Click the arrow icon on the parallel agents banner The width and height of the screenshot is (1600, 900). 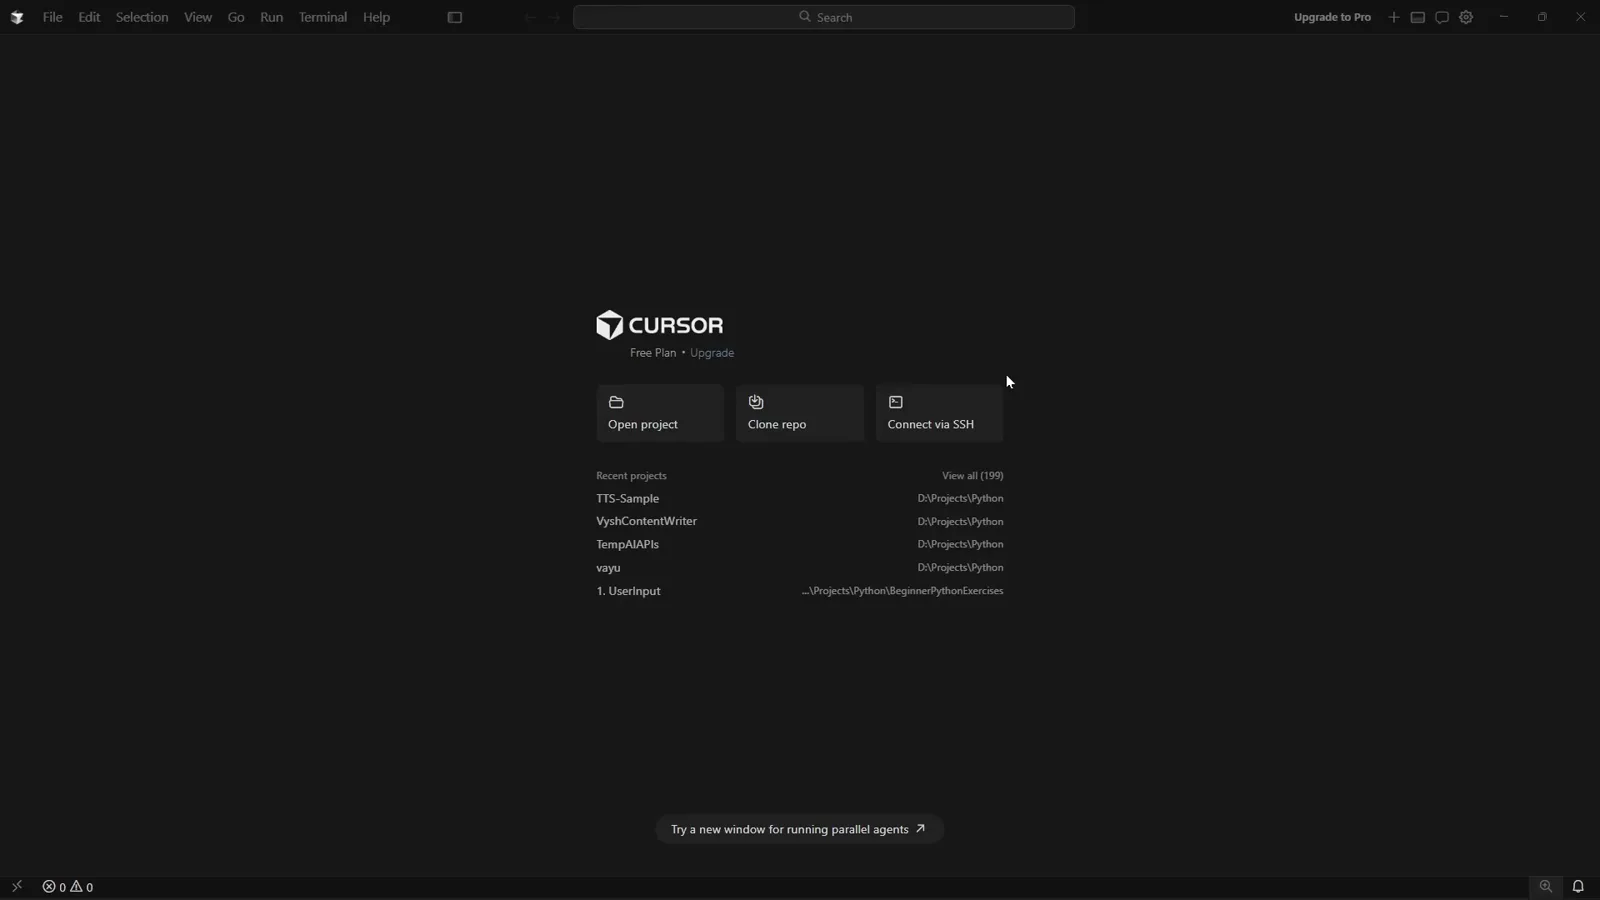[x=921, y=828]
